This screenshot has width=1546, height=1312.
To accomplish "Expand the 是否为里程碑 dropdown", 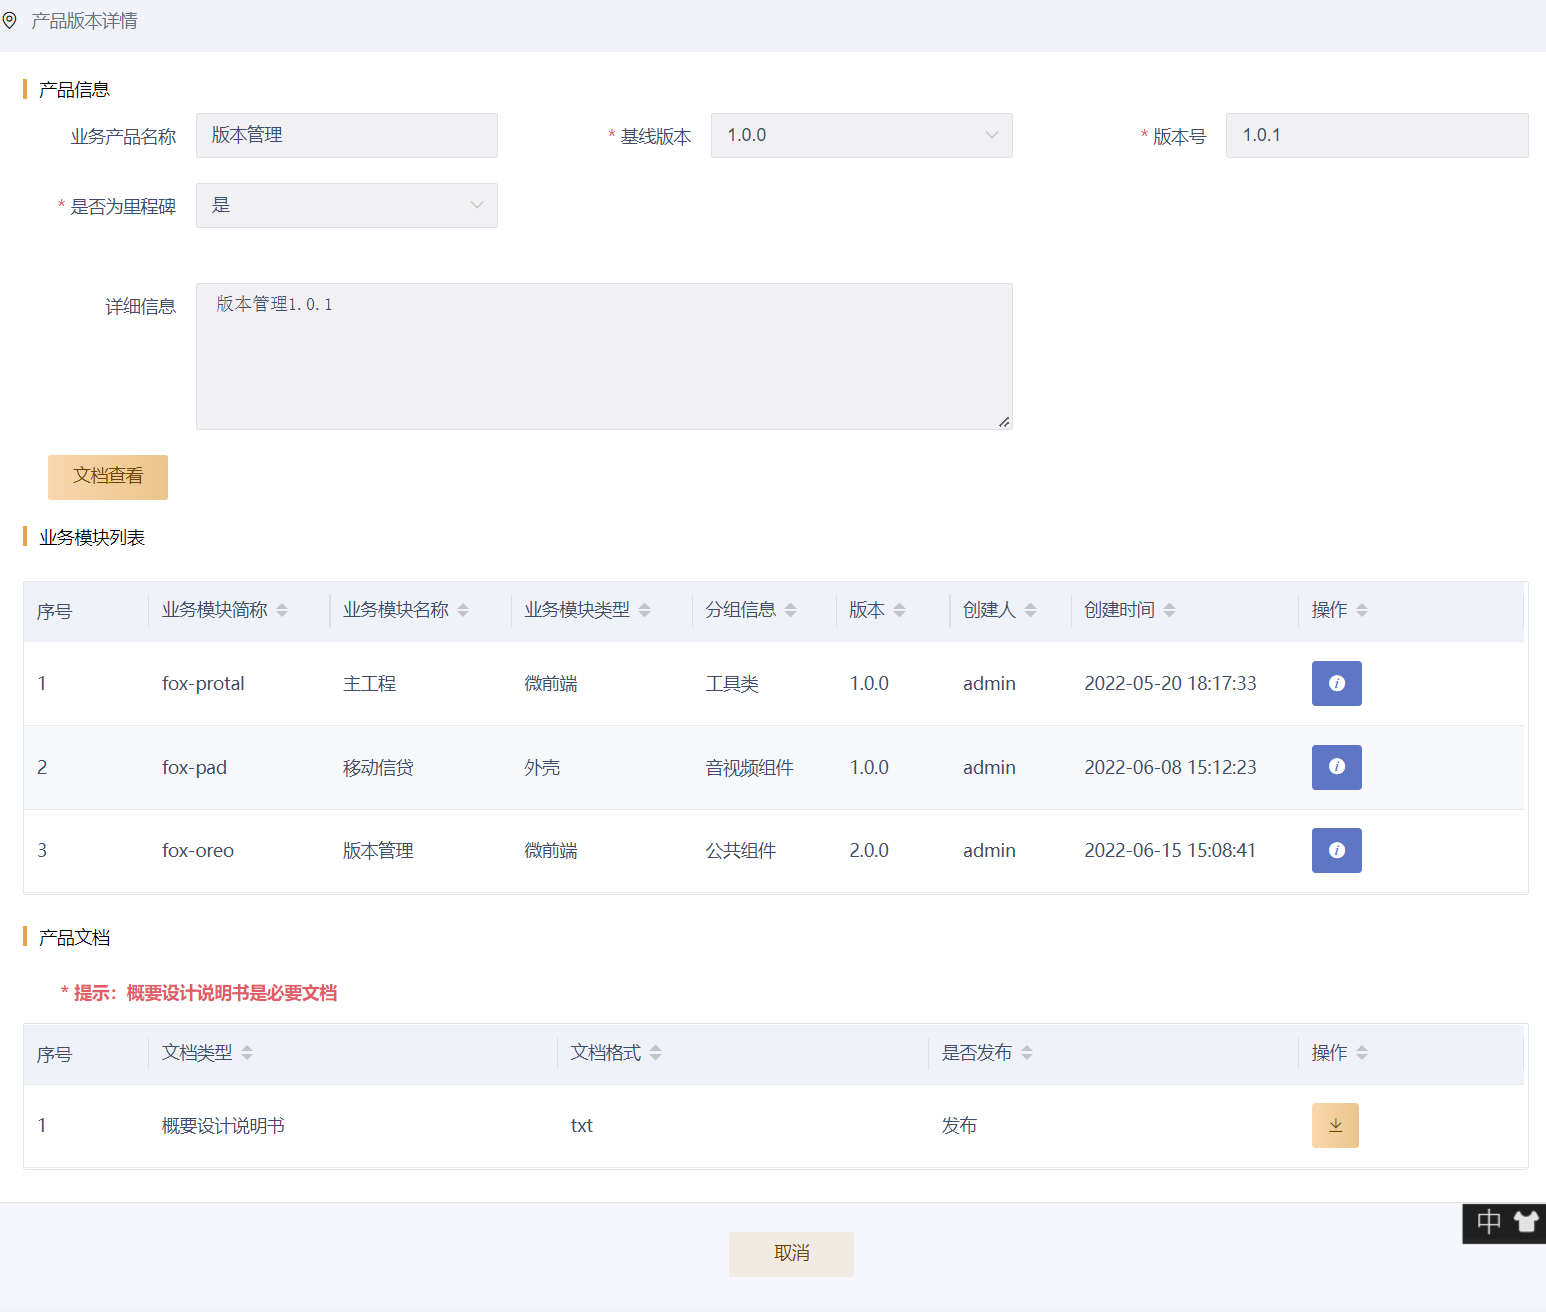I will click(x=346, y=206).
